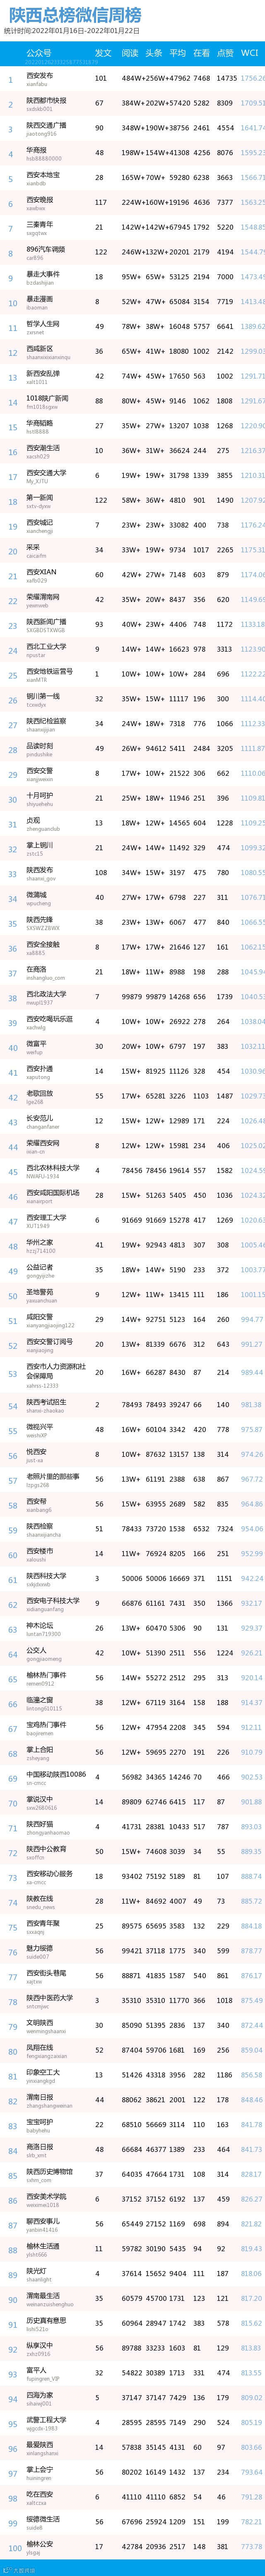Select the 西北工业大学 account name
This screenshot has width=265, height=2576.
click(x=46, y=646)
